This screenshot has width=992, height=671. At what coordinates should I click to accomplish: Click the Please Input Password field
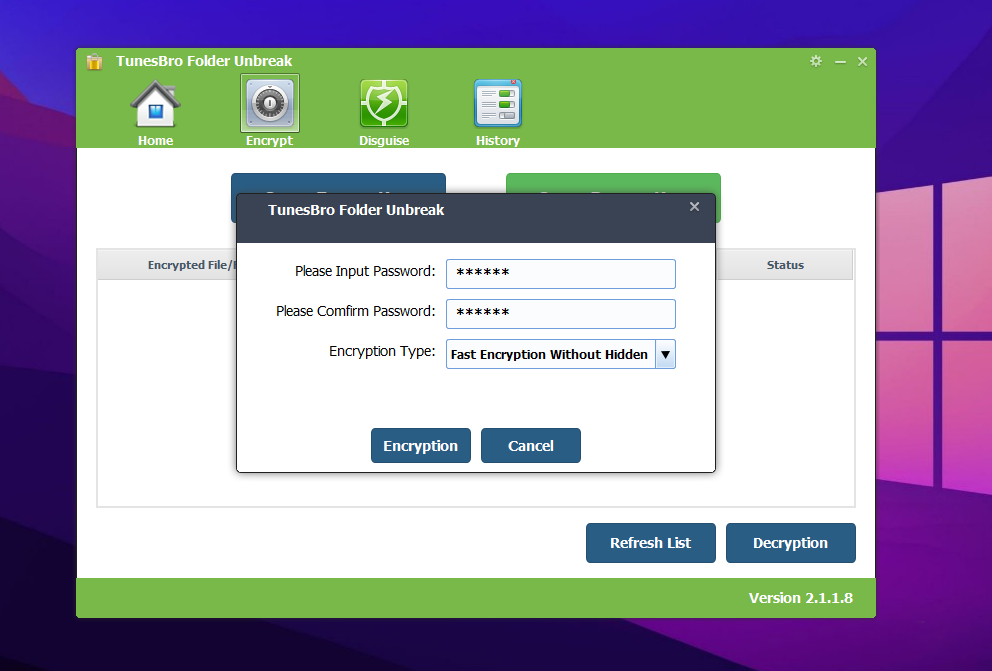560,273
